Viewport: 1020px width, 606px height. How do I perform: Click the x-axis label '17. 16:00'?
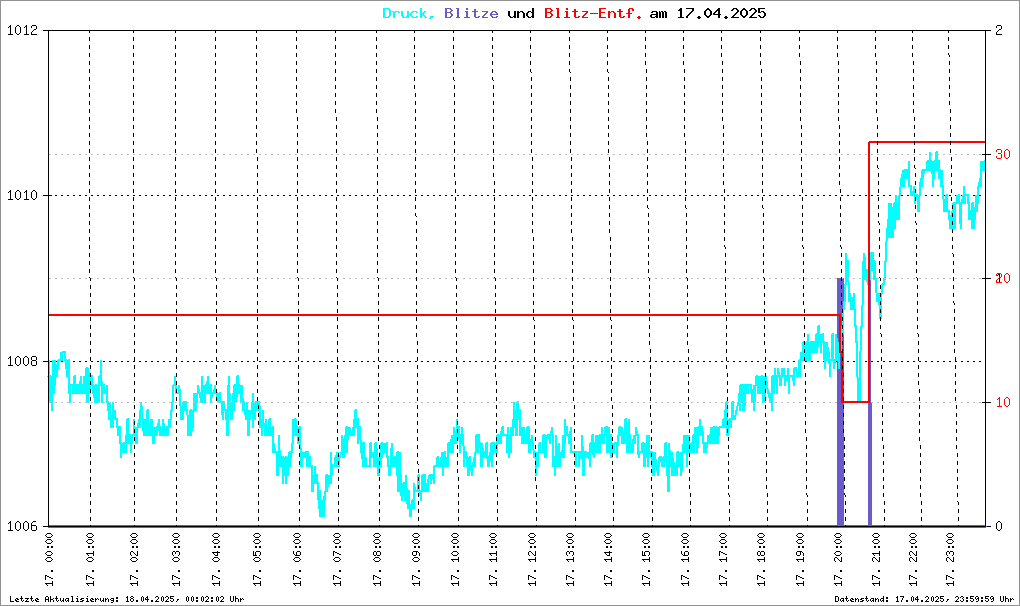coord(686,560)
